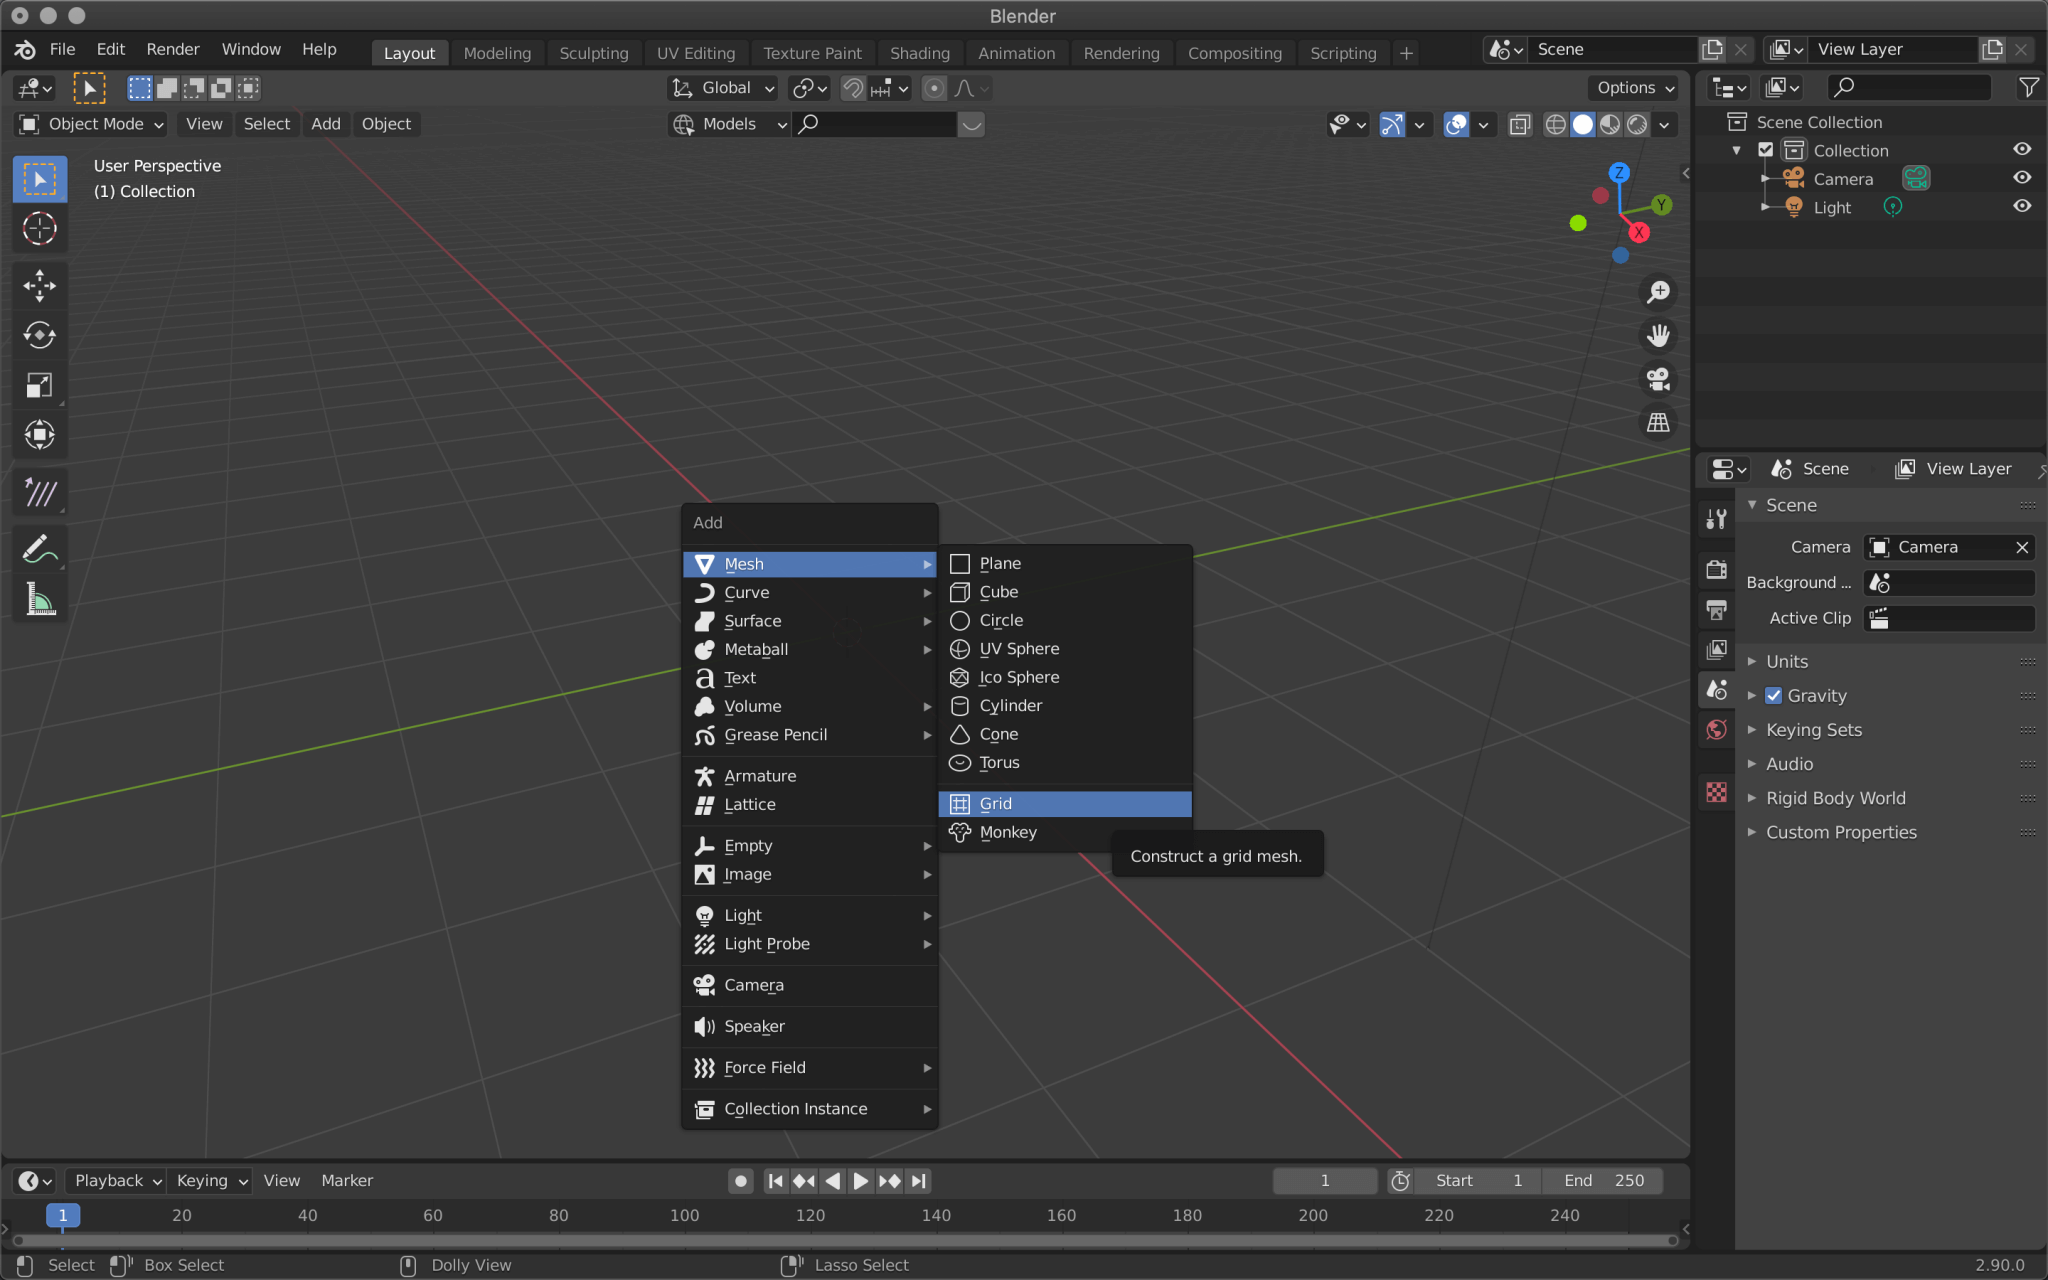Select the Move tool in the toolbar
The width and height of the screenshot is (2048, 1280).
(x=40, y=286)
